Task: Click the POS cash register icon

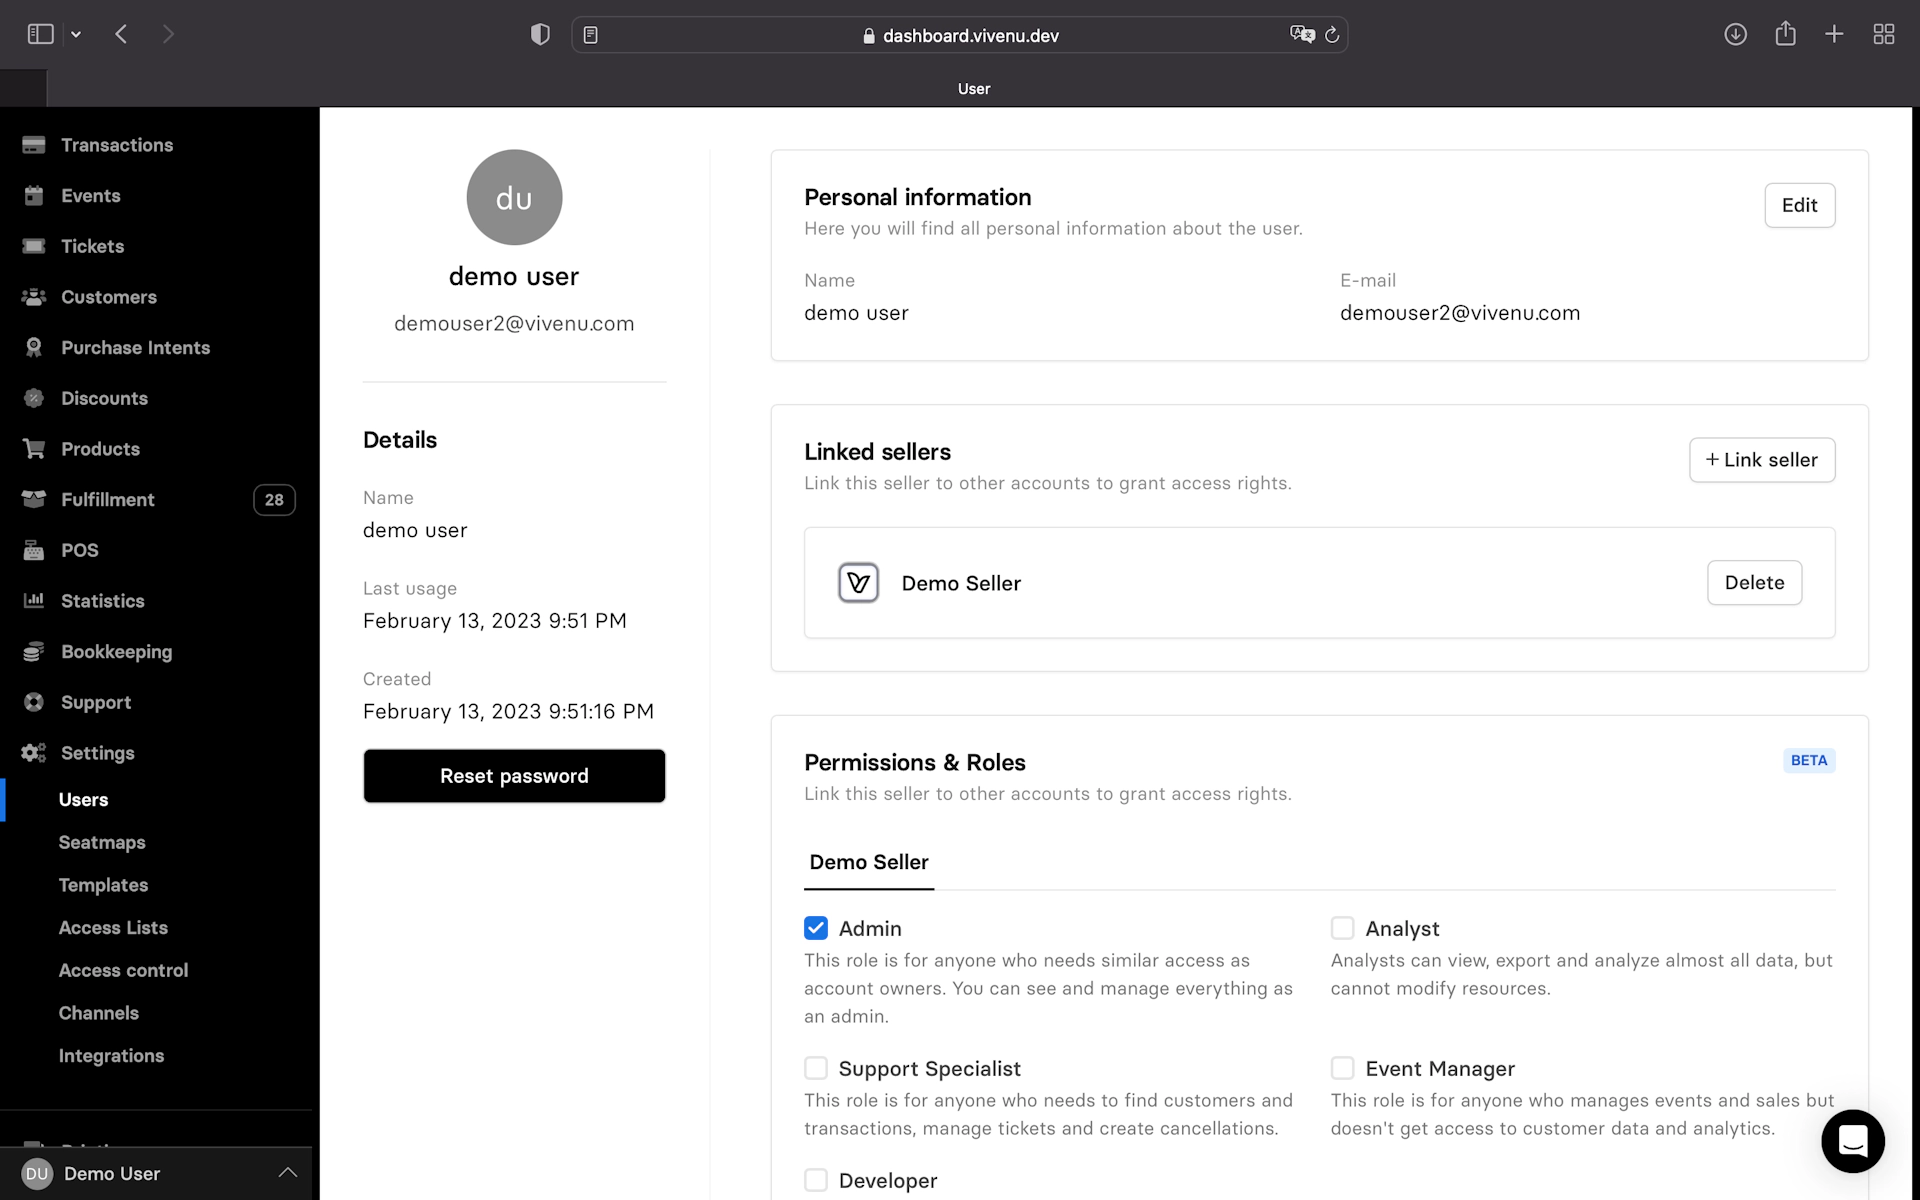Action: tap(34, 550)
